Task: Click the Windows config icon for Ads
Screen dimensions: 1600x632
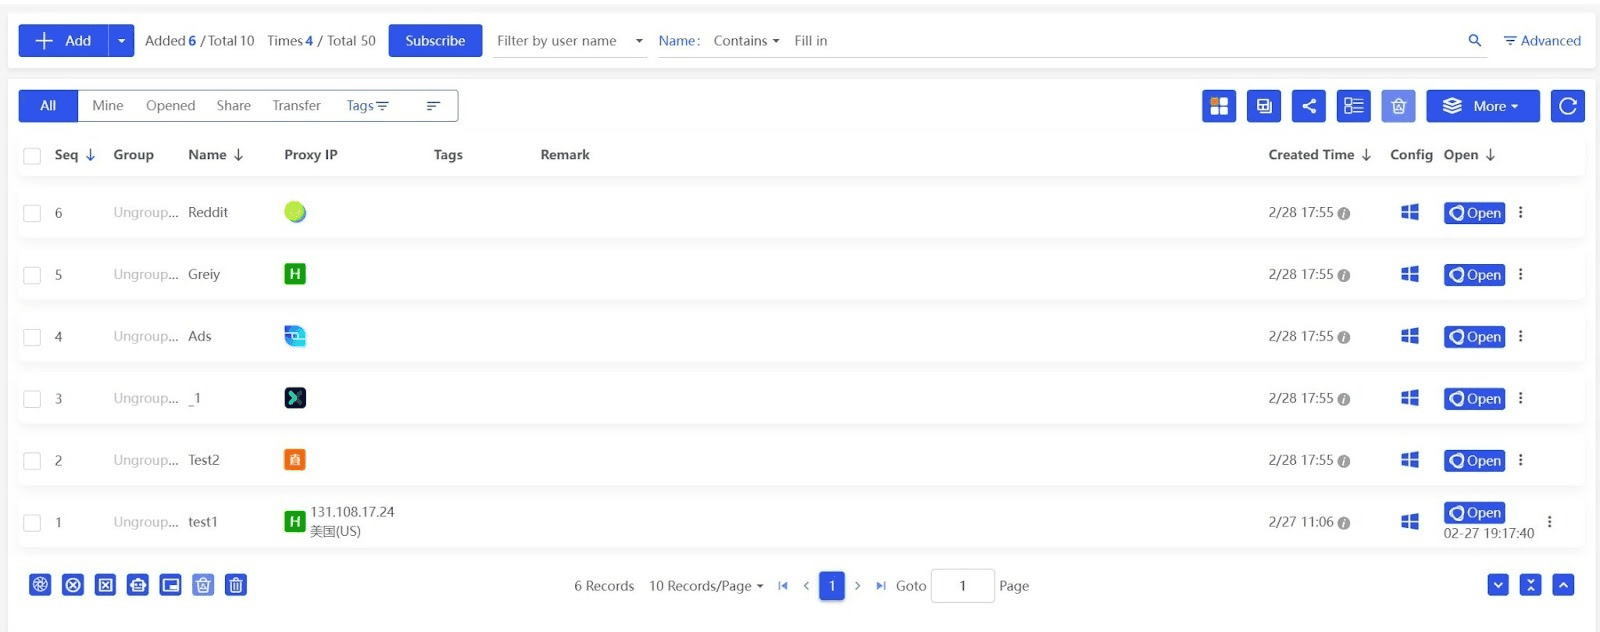Action: click(x=1409, y=336)
